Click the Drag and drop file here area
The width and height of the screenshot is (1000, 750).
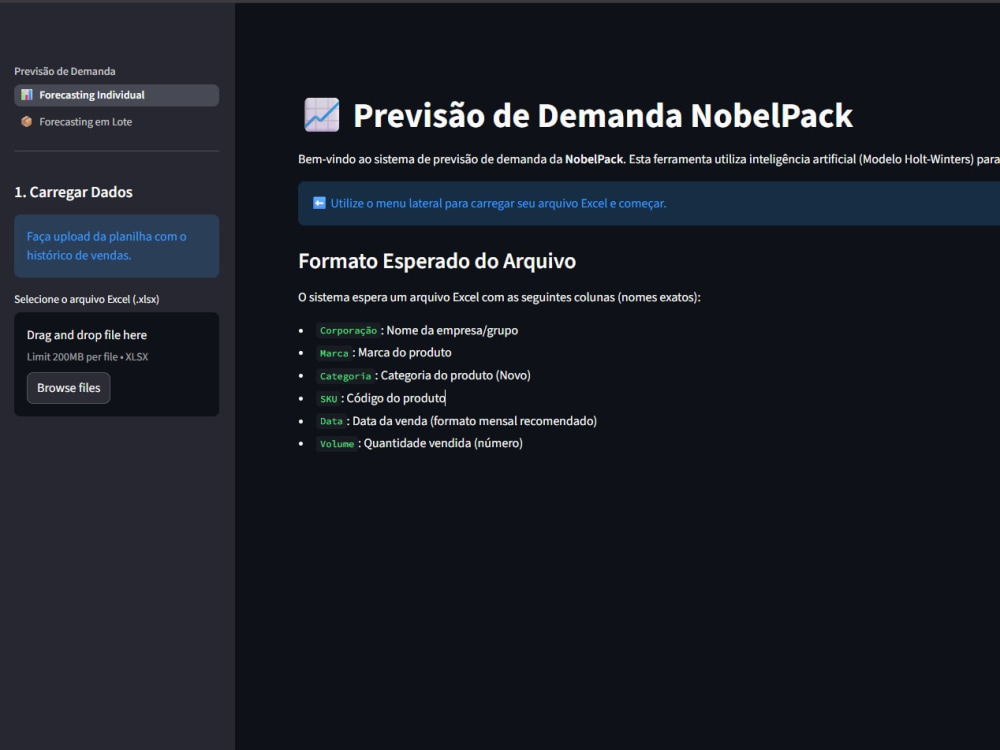click(116, 364)
